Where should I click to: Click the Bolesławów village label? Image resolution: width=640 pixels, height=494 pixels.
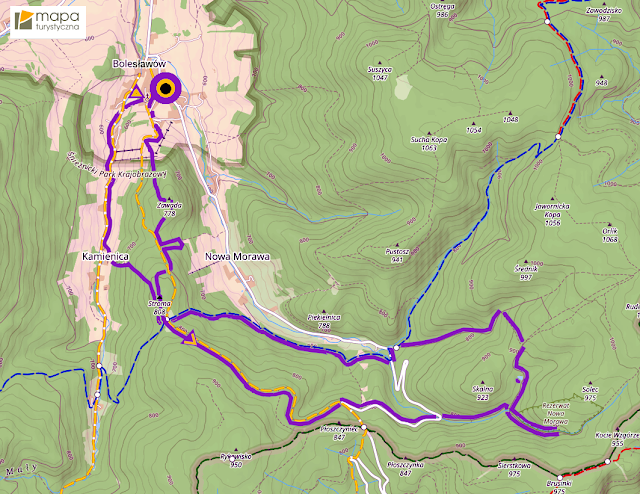coord(139,64)
